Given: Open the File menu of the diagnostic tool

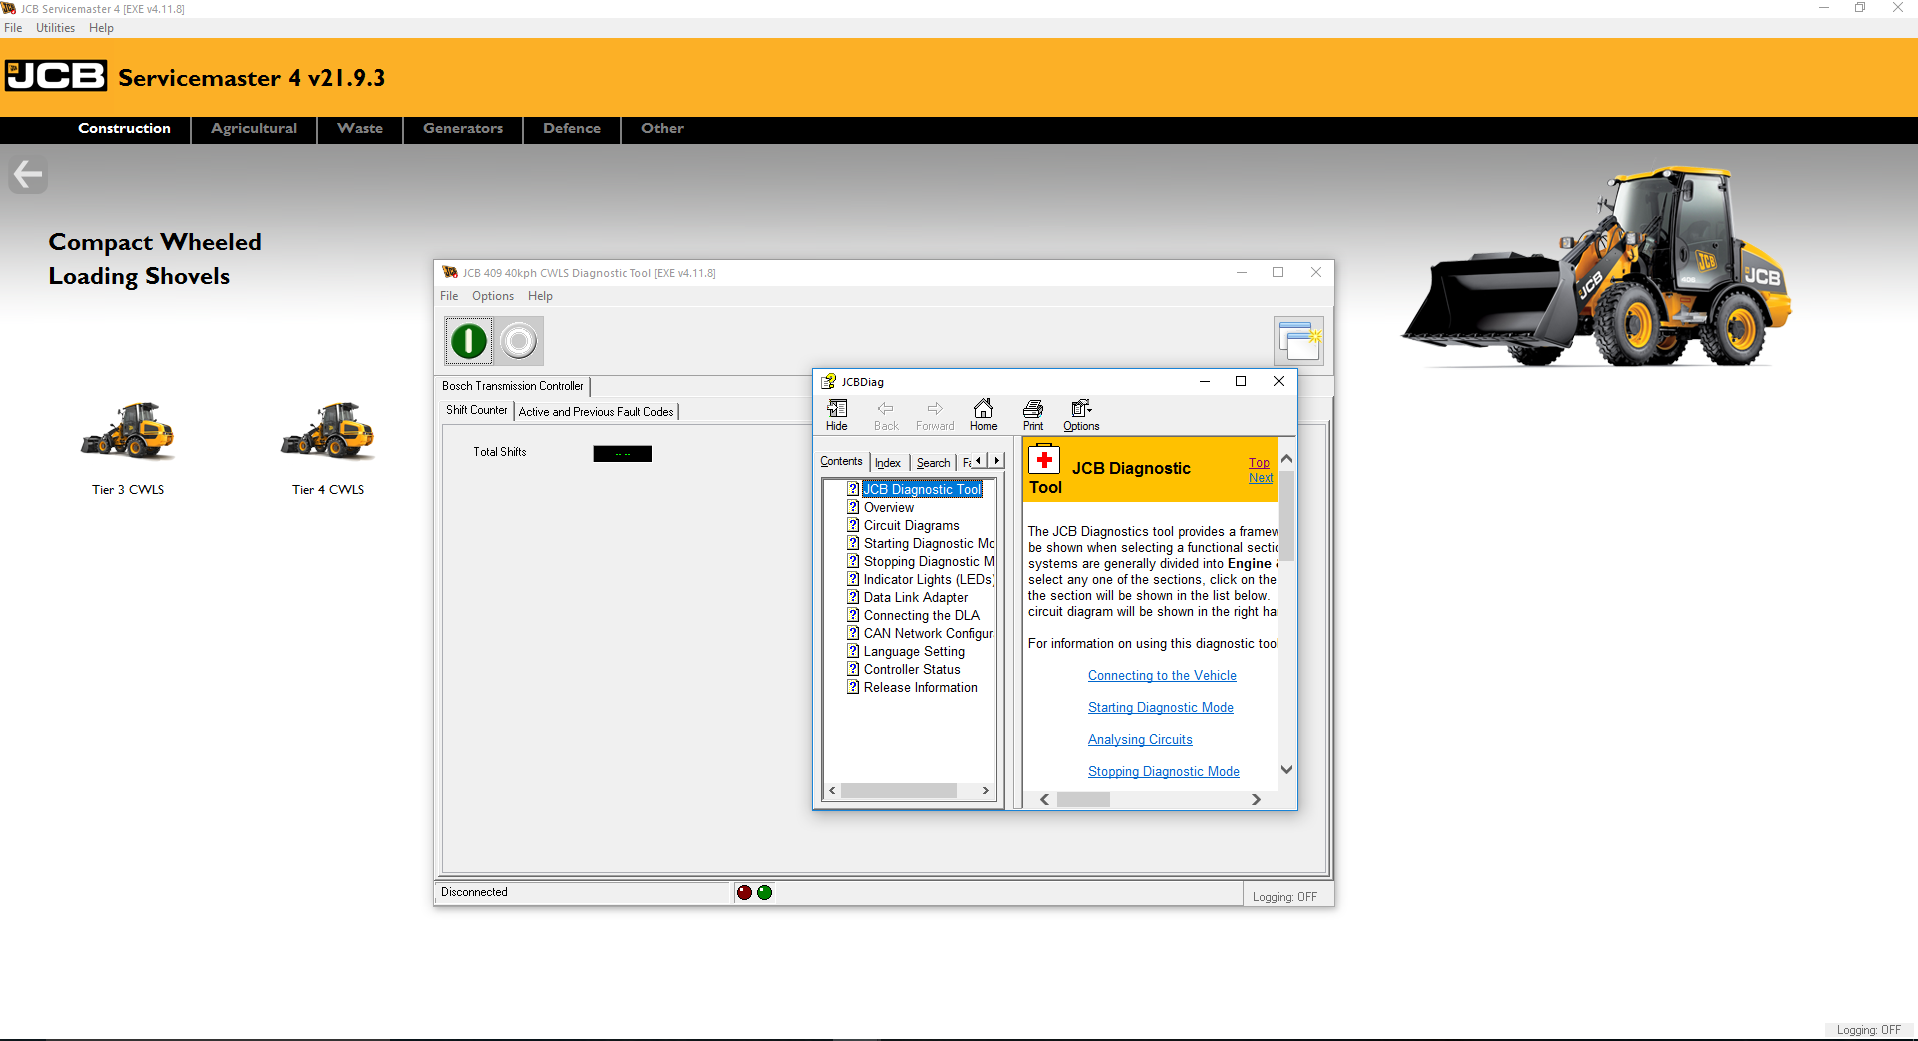Looking at the screenshot, I should tap(448, 295).
